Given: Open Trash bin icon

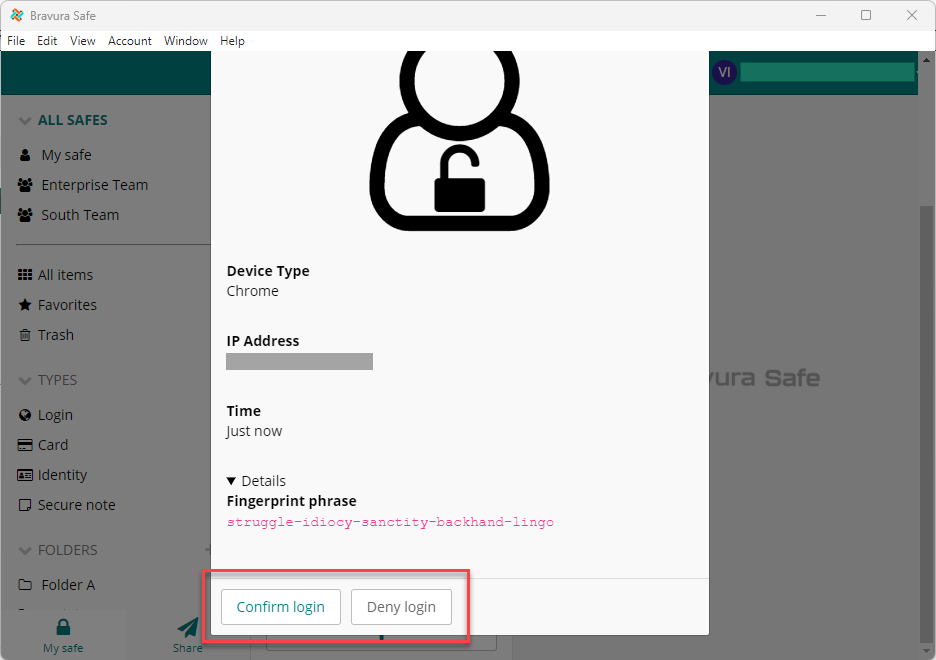Looking at the screenshot, I should [26, 335].
